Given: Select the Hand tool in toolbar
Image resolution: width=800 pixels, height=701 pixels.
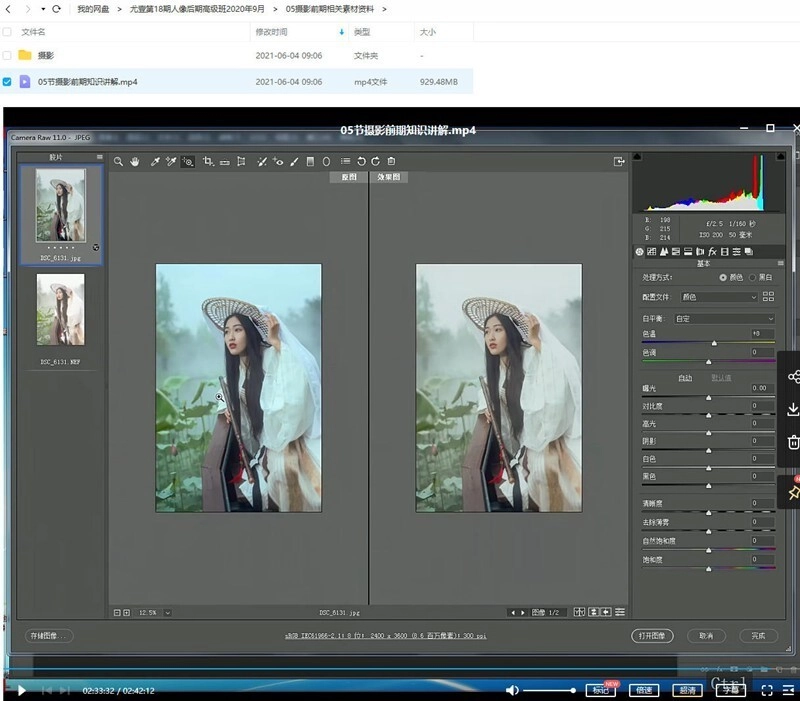Looking at the screenshot, I should click(135, 161).
